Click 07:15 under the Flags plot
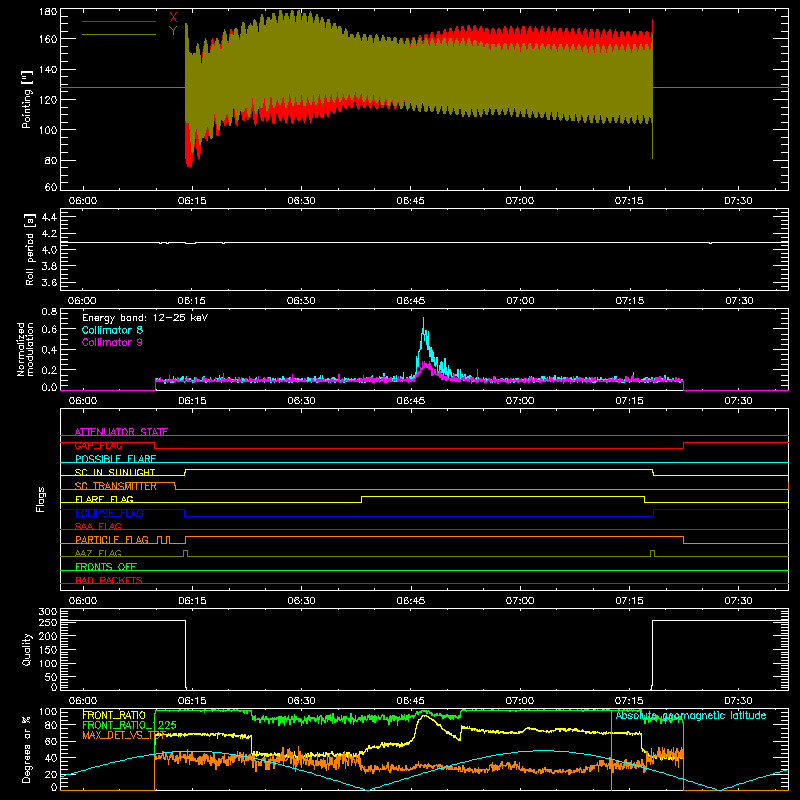 click(629, 601)
